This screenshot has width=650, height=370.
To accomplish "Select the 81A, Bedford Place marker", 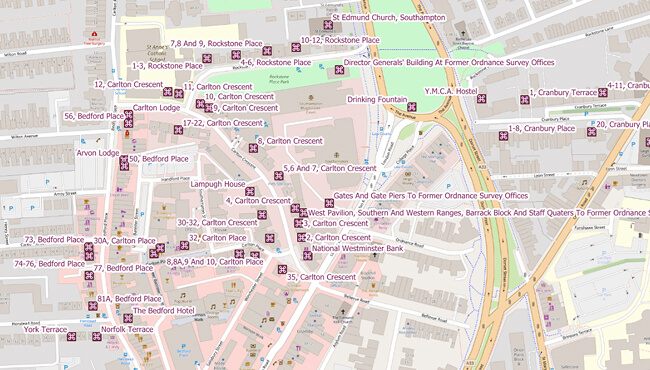I will click(x=93, y=306).
